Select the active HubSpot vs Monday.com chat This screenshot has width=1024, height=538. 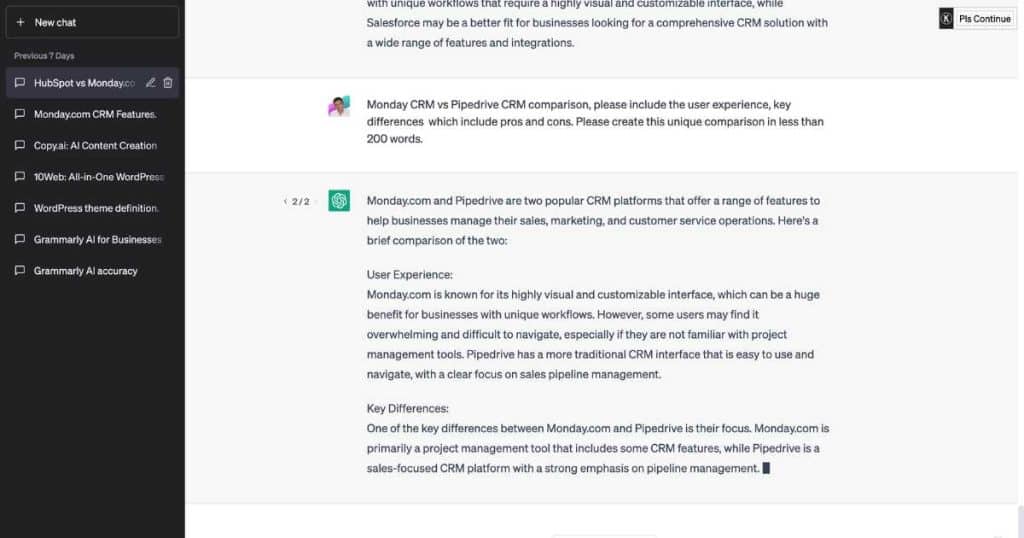pos(92,83)
